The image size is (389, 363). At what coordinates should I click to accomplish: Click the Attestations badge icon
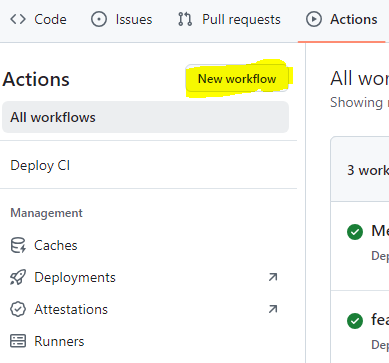point(18,309)
